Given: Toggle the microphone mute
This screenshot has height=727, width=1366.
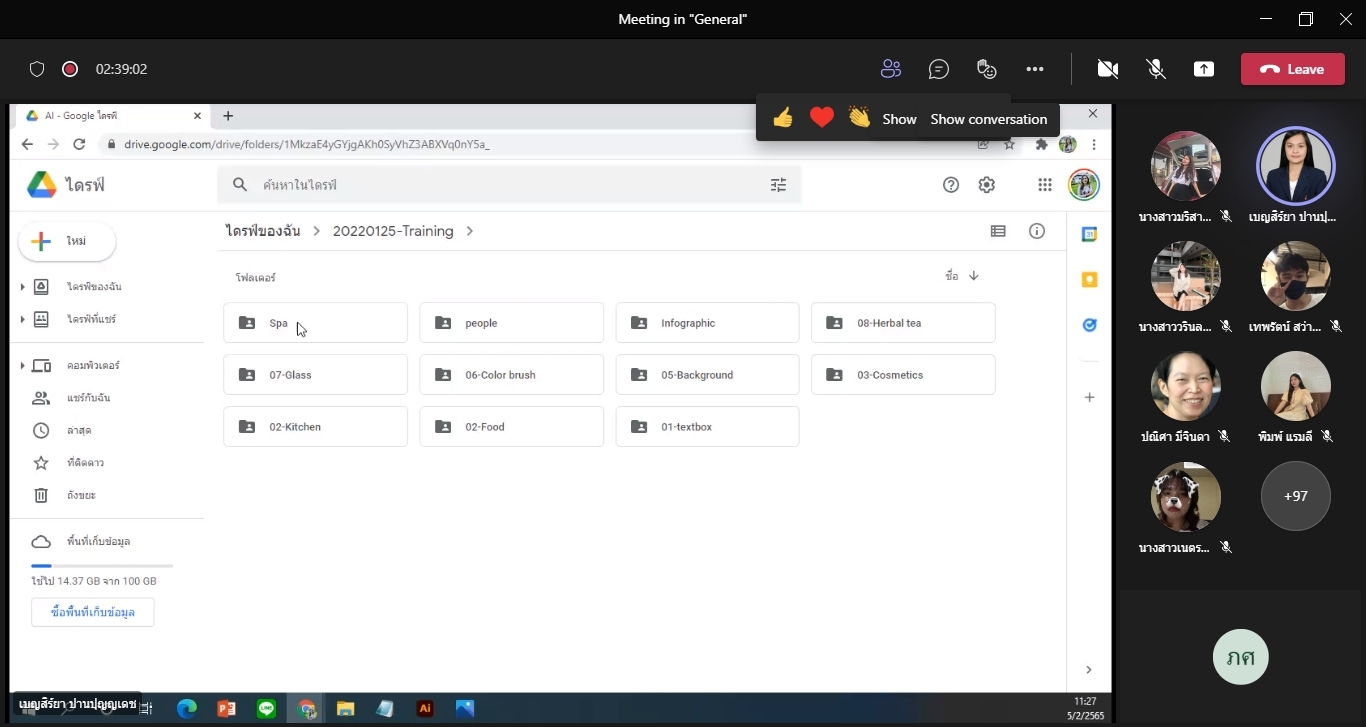Looking at the screenshot, I should [1156, 69].
